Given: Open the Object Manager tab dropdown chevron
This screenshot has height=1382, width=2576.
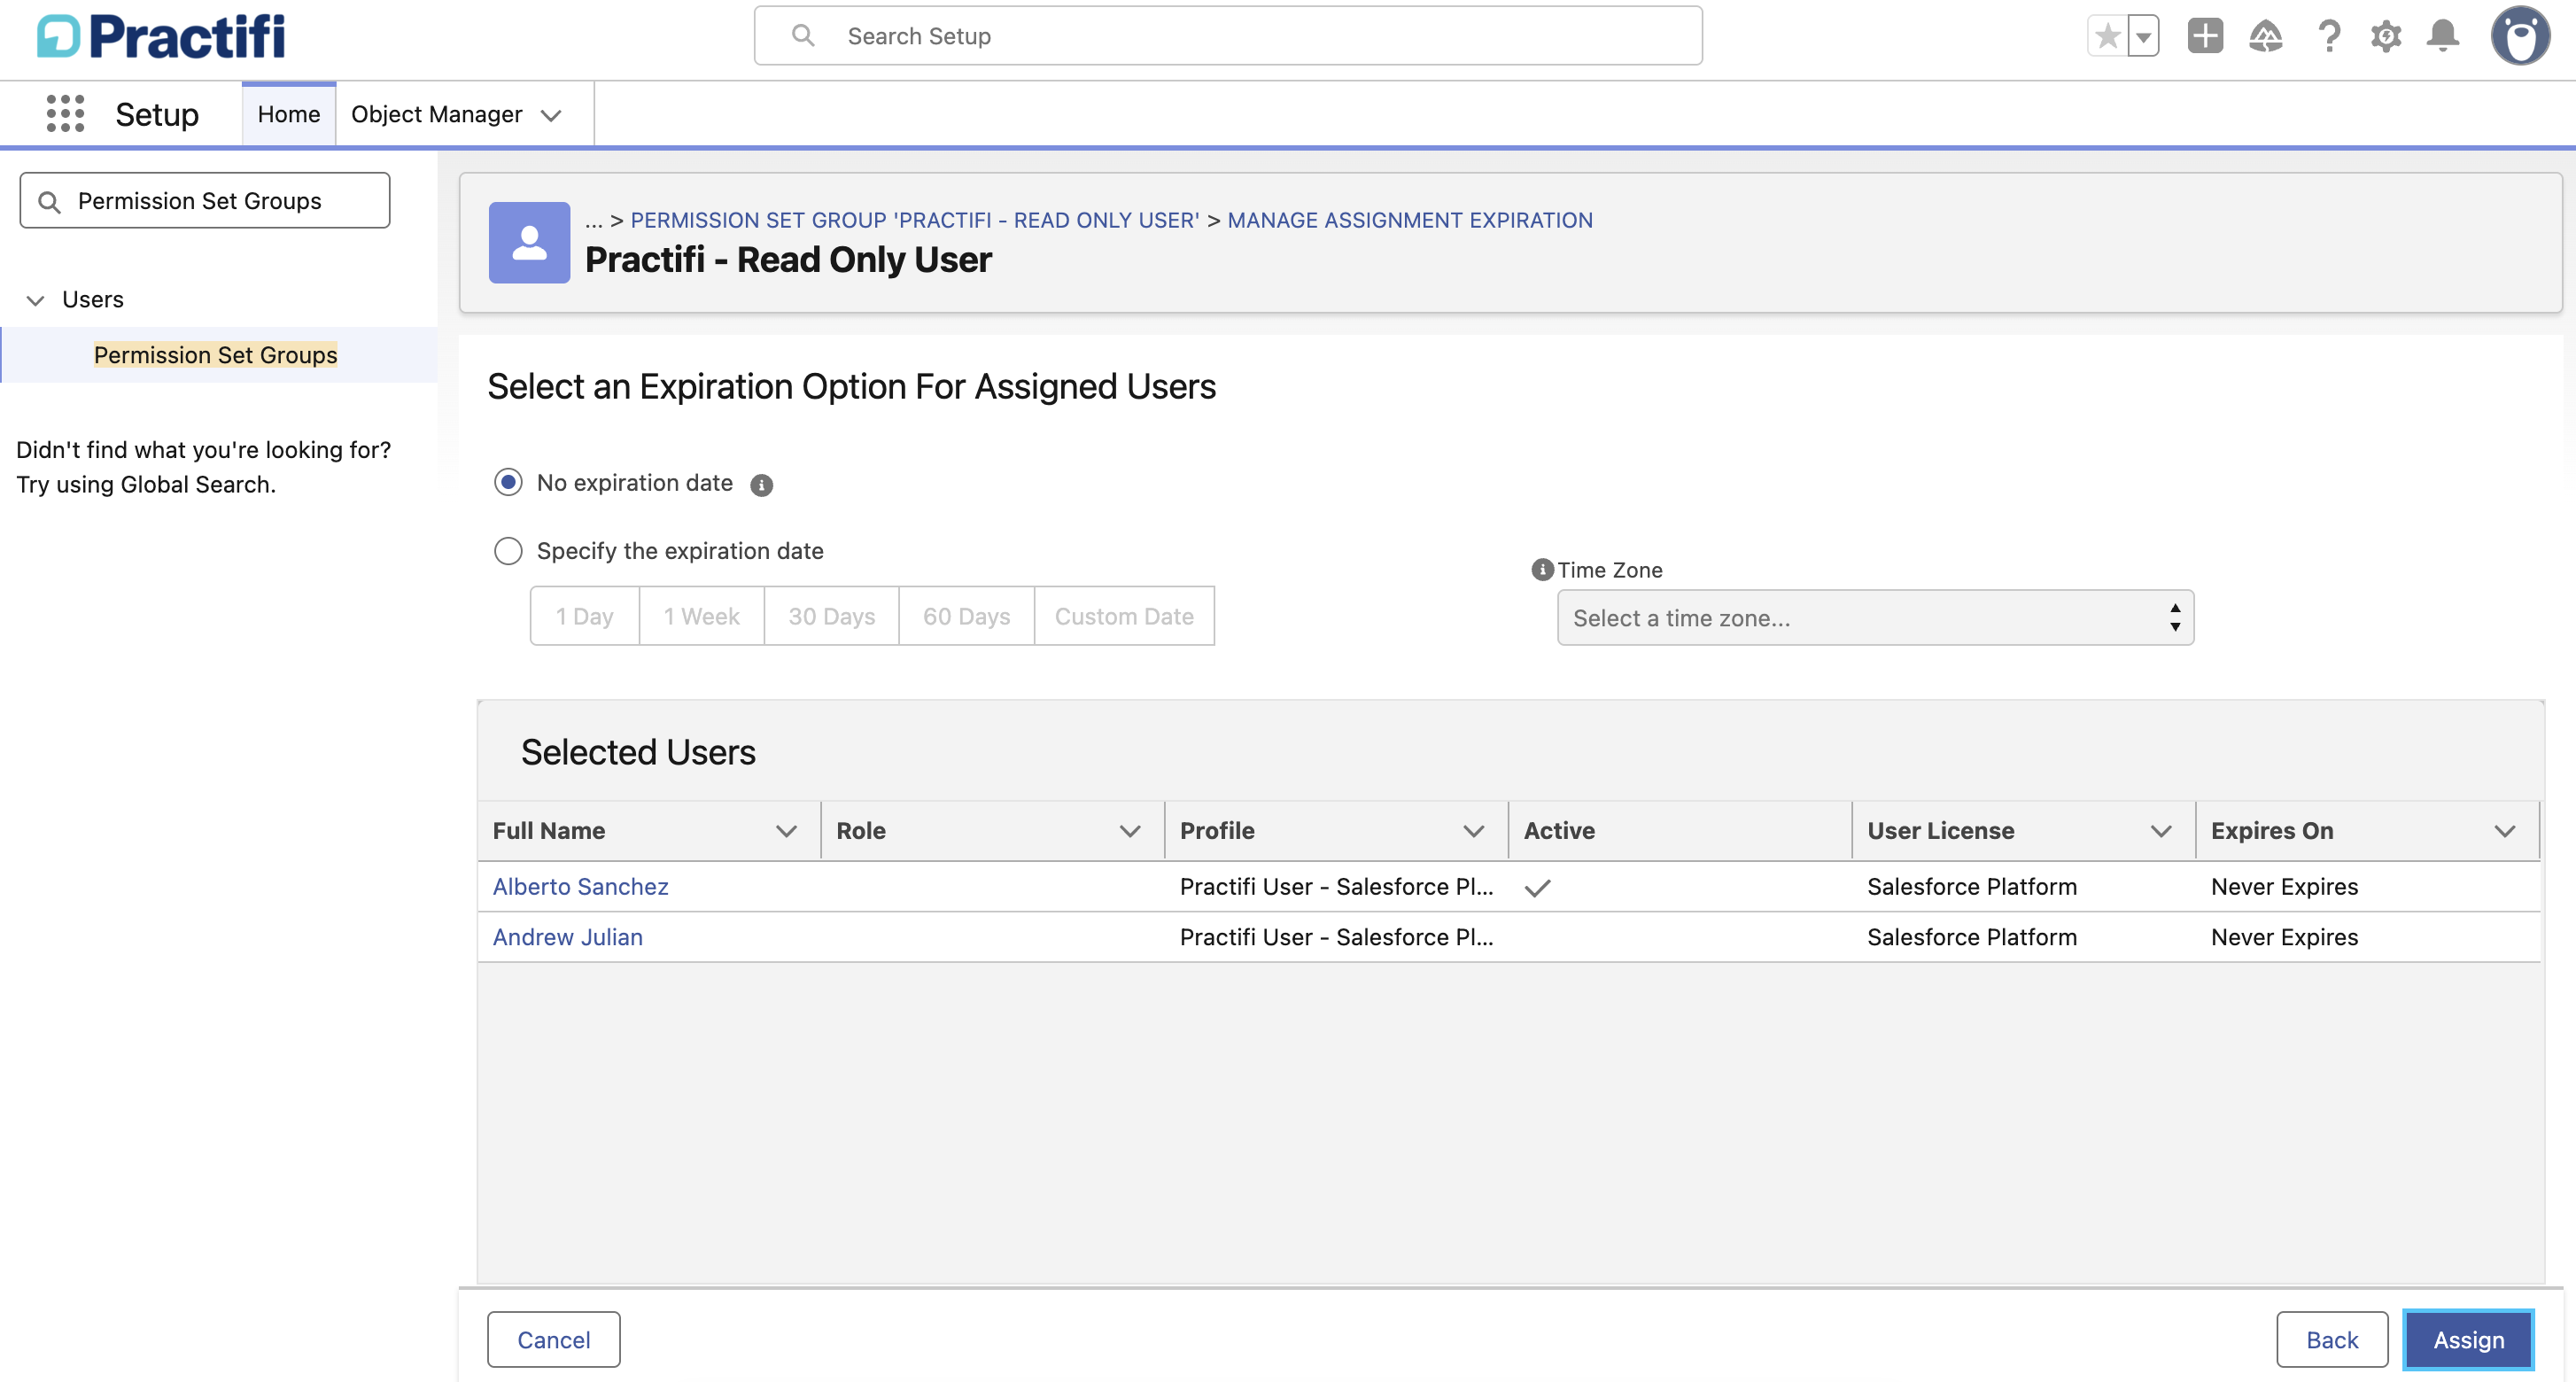Looking at the screenshot, I should [551, 115].
